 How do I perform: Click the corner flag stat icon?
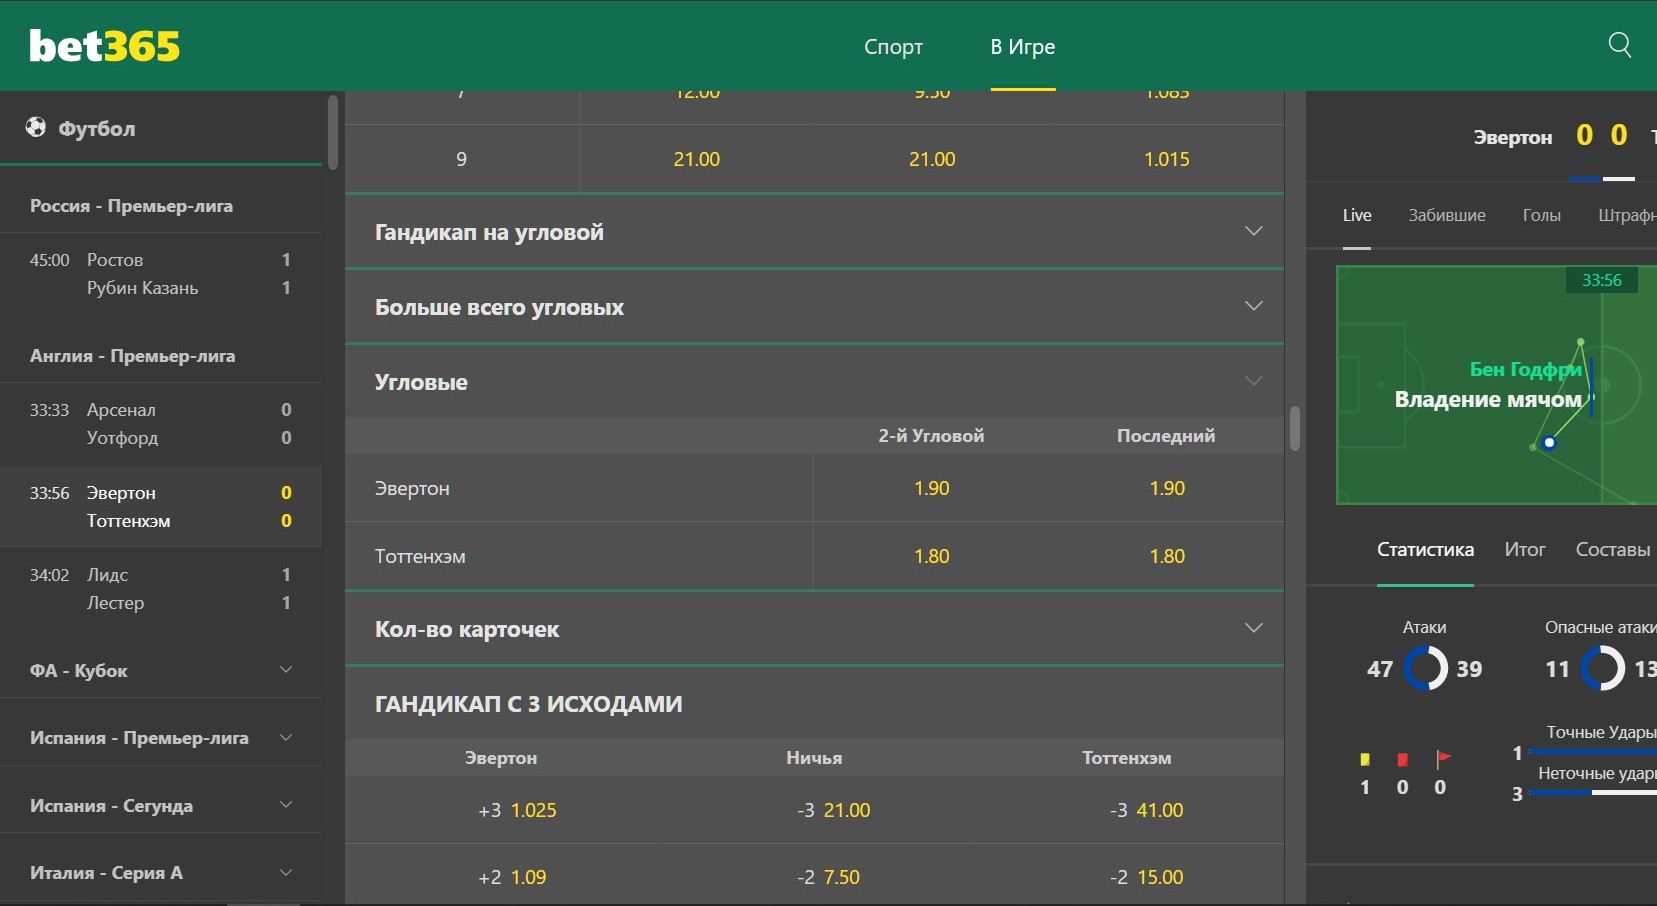1442,759
